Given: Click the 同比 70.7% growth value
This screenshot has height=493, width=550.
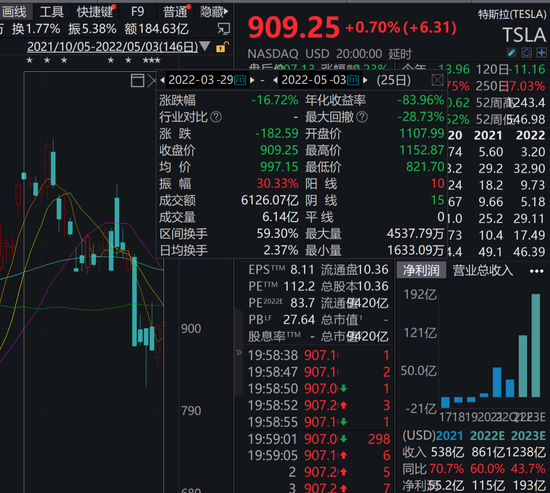Looking at the screenshot, I should [x=446, y=469].
